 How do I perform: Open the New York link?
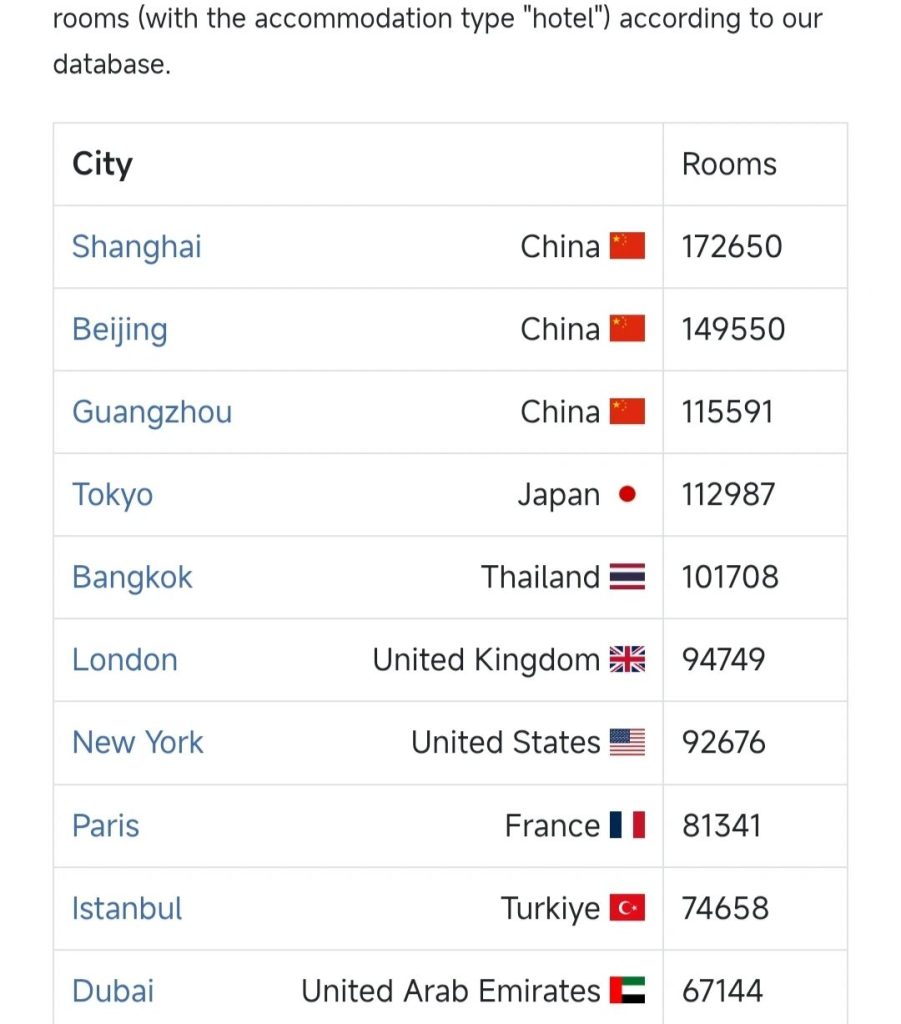point(138,742)
